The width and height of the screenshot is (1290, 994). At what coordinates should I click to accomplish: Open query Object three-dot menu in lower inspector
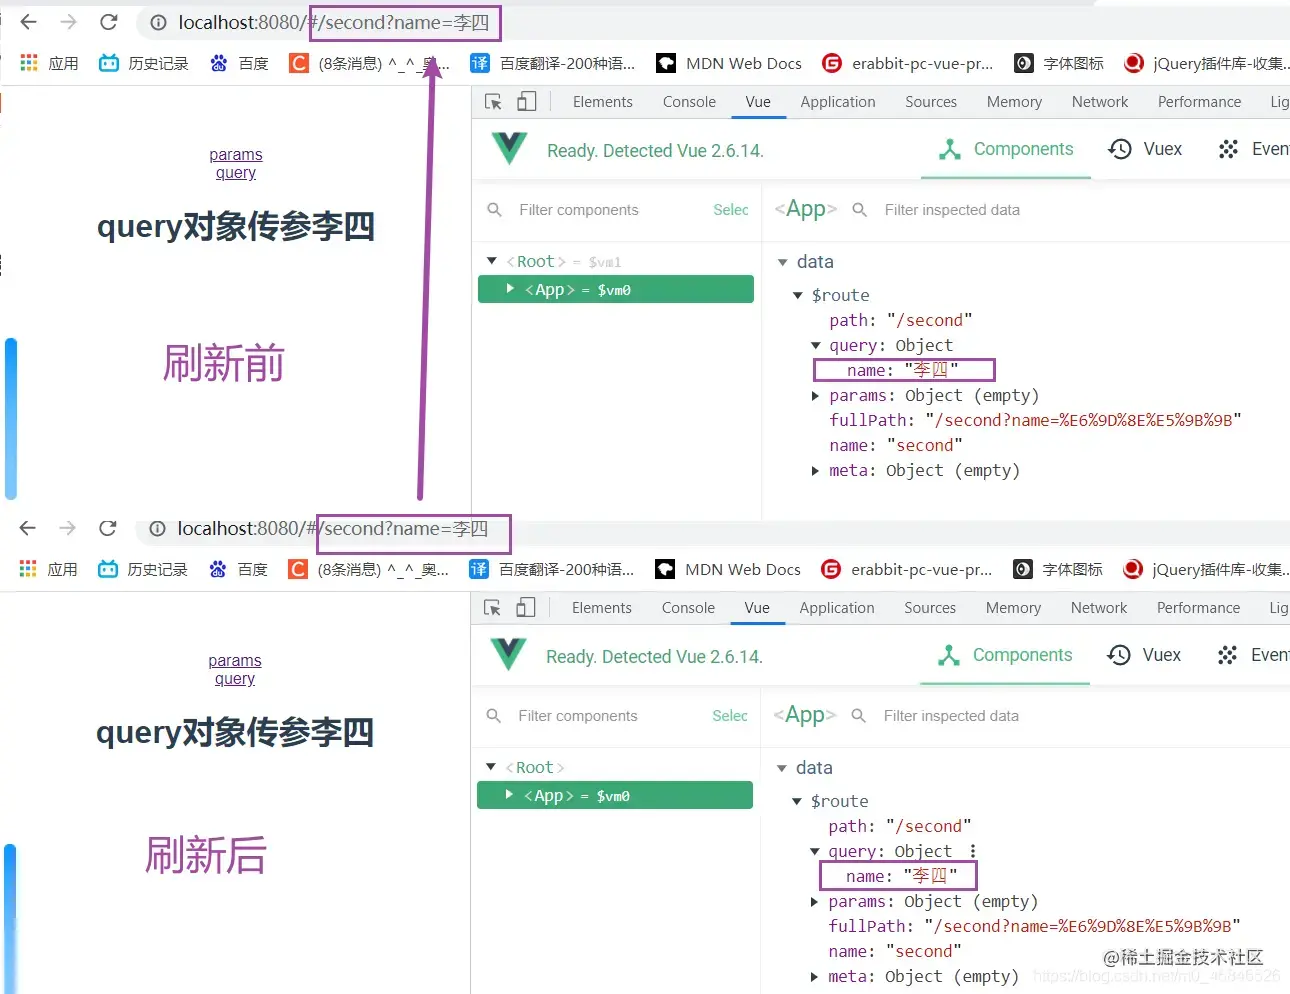tap(972, 851)
